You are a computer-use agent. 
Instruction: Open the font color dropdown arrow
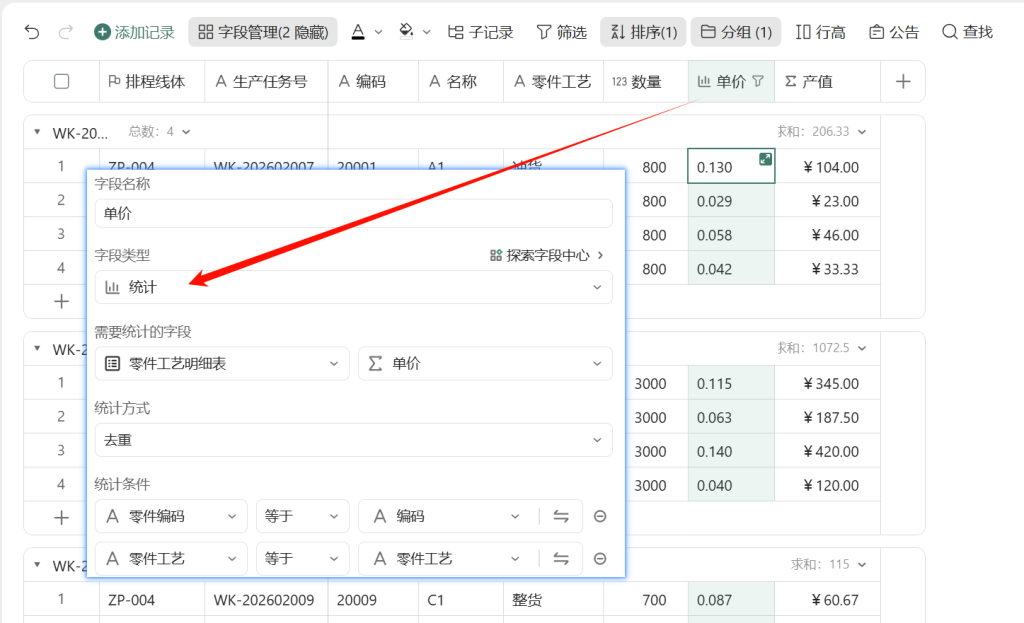point(379,32)
